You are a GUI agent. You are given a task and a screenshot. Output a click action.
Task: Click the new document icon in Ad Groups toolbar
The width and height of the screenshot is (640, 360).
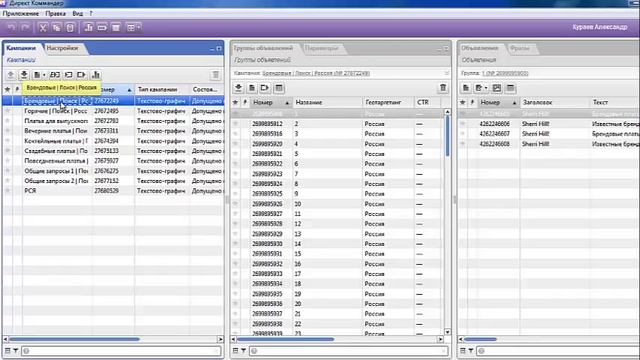(x=252, y=88)
